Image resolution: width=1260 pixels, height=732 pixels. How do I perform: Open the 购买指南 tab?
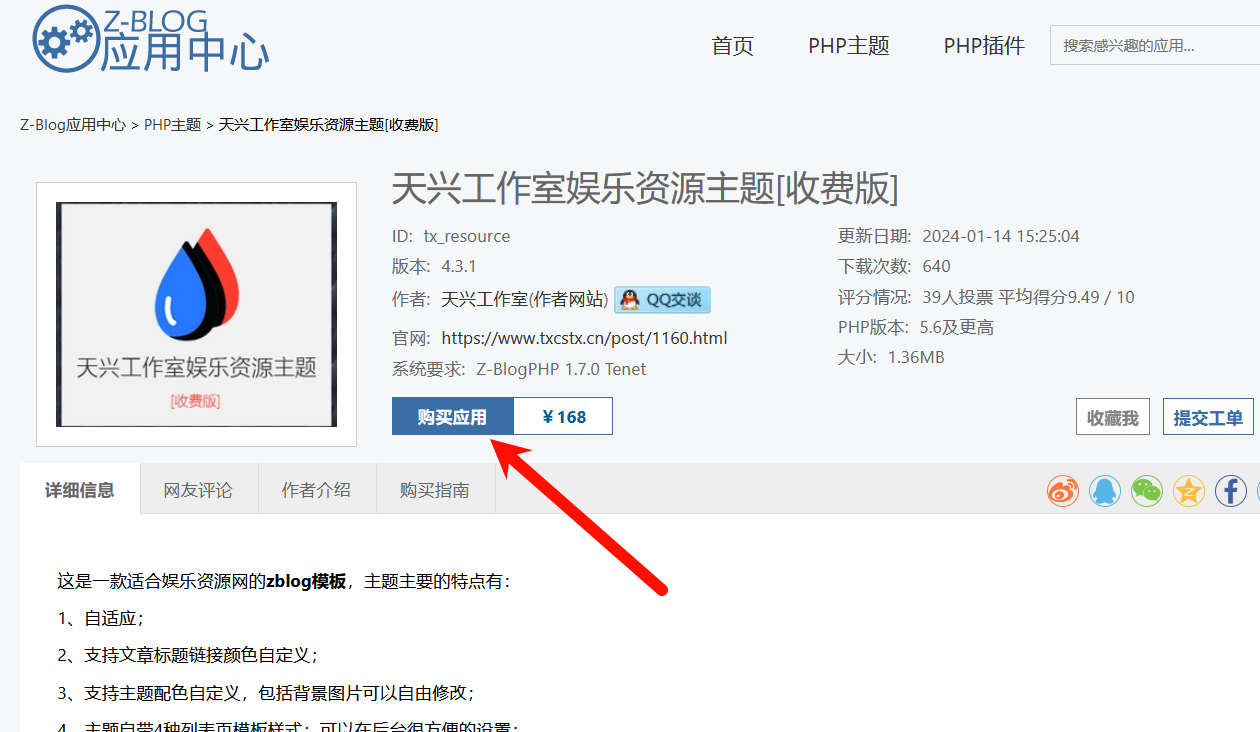pyautogui.click(x=435, y=488)
